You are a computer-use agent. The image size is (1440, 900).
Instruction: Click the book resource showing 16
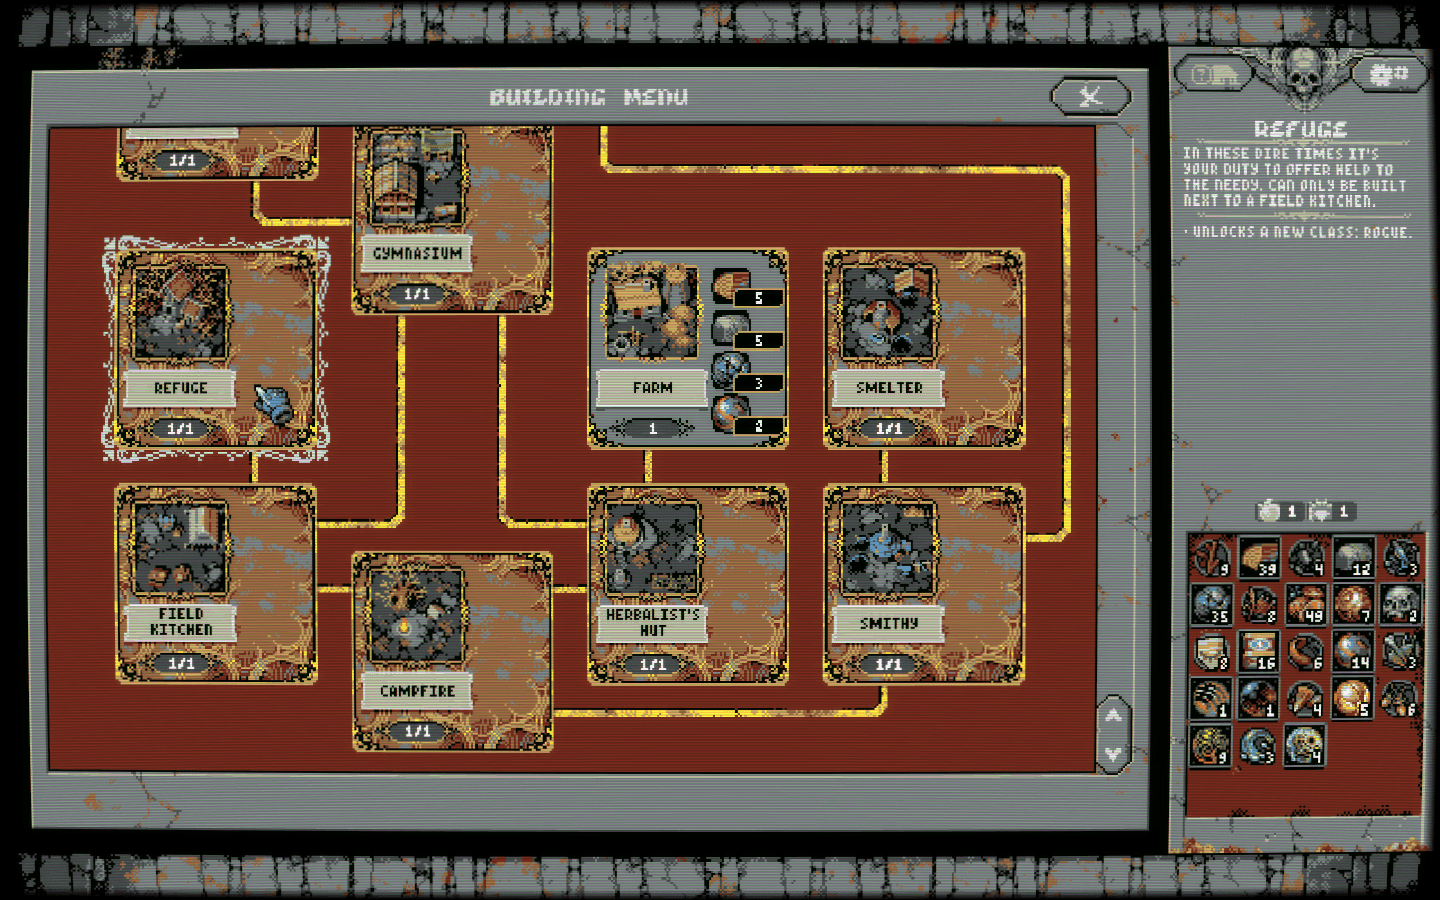point(1258,652)
